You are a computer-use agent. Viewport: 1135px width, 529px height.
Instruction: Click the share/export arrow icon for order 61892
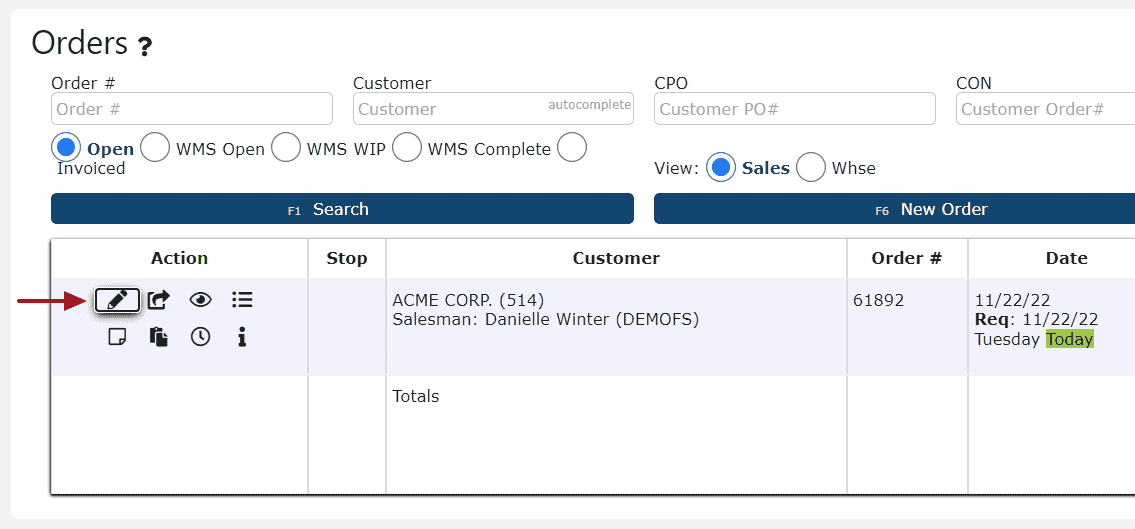point(159,300)
